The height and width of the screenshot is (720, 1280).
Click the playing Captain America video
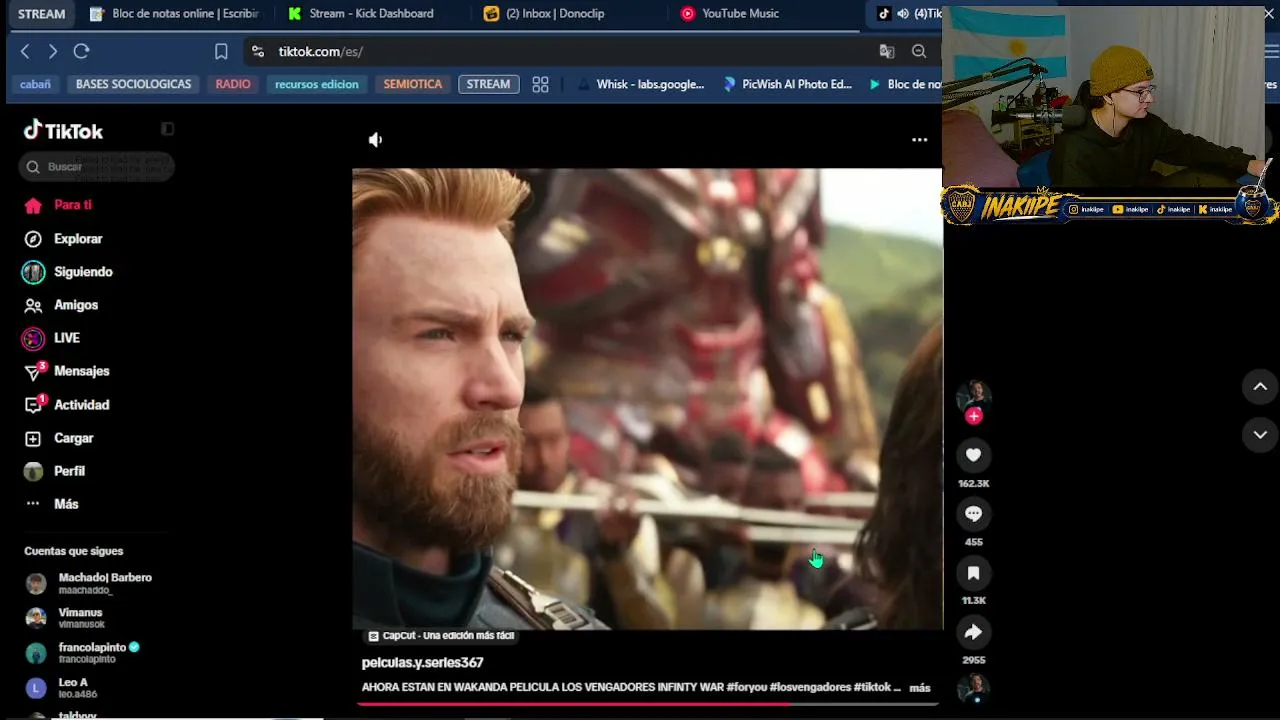point(647,399)
